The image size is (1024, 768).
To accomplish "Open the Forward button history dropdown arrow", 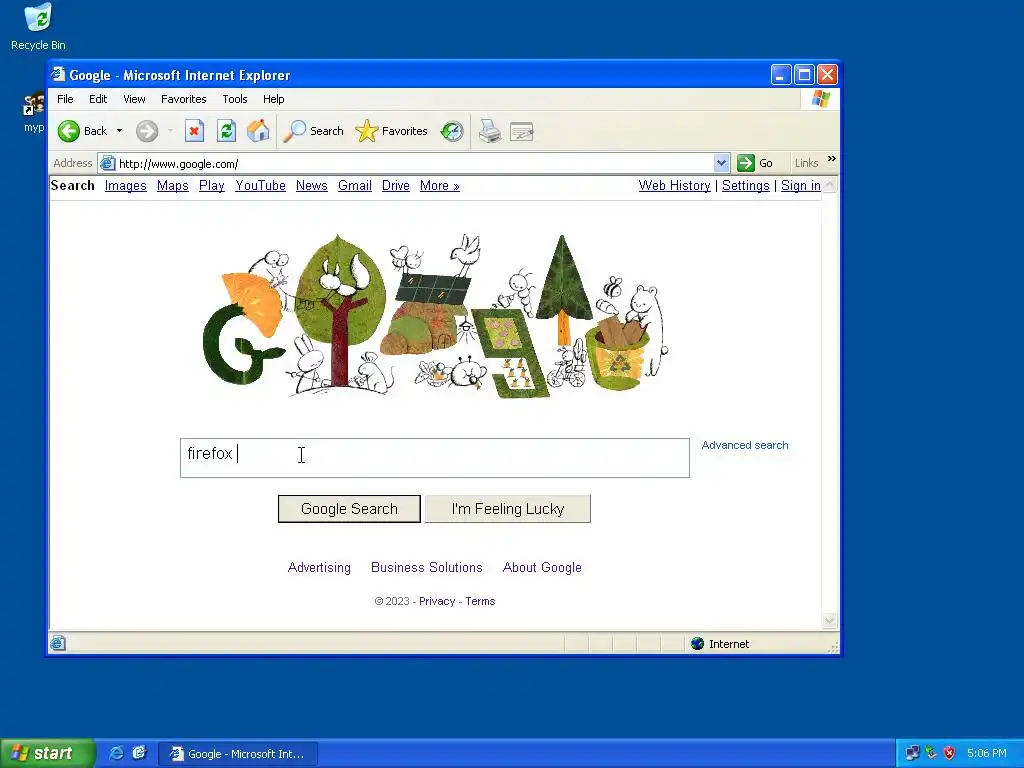I will tap(170, 131).
